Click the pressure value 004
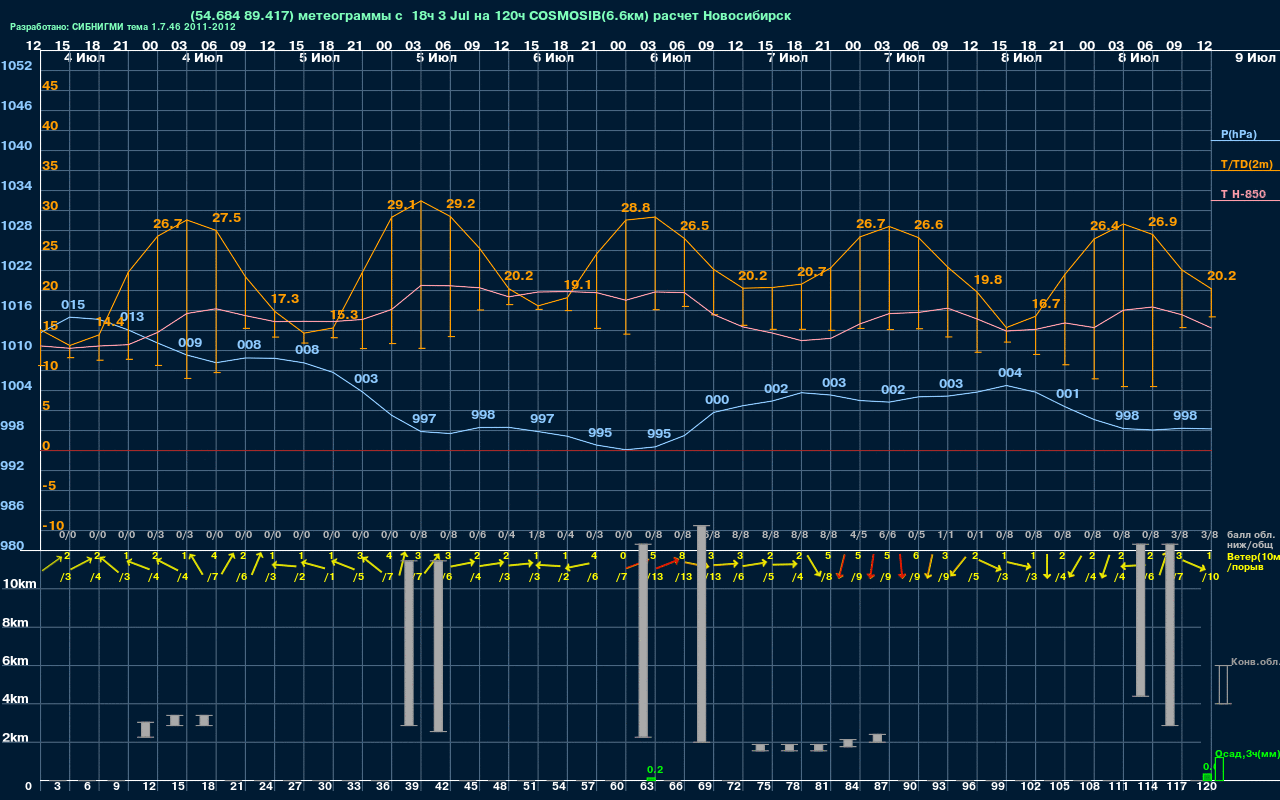 coord(1010,373)
